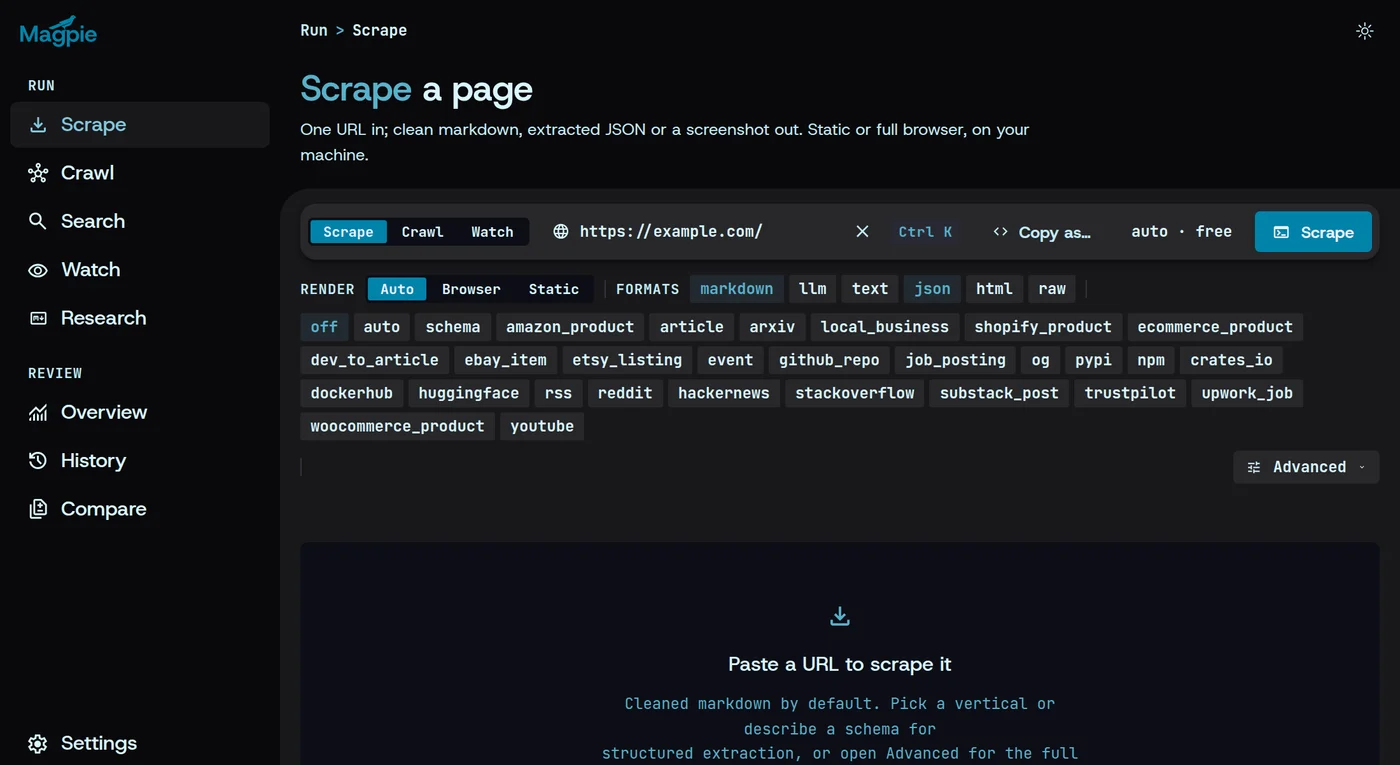This screenshot has height=765, width=1400.
Task: Pick the stackoverflow vertical chip
Action: pos(855,393)
